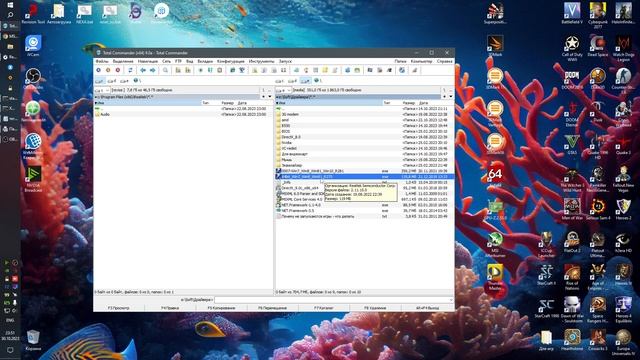Open the Windows Start button
Viewport: 640px width, 360px height.
[x=10, y=4]
